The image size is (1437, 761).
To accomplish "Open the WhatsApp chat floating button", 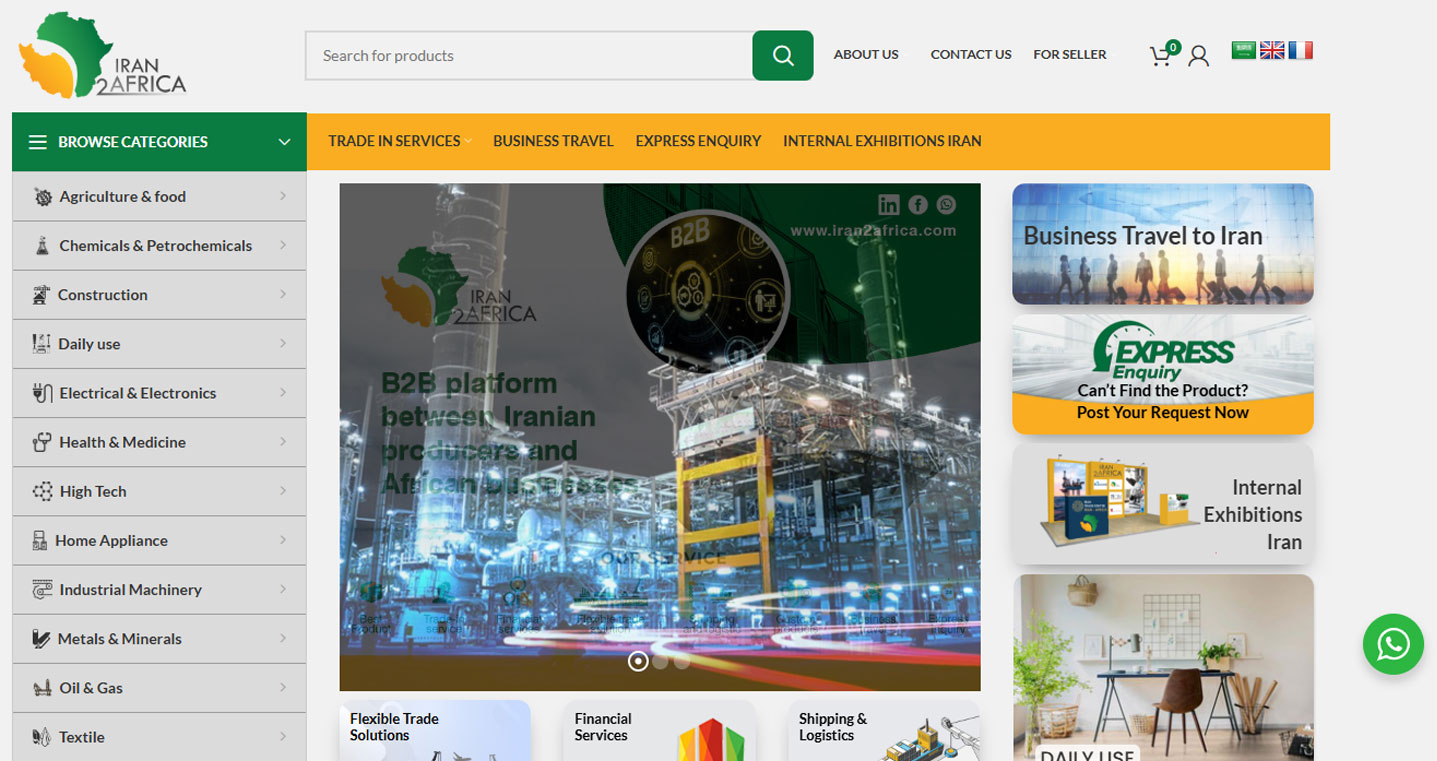I will (1393, 644).
